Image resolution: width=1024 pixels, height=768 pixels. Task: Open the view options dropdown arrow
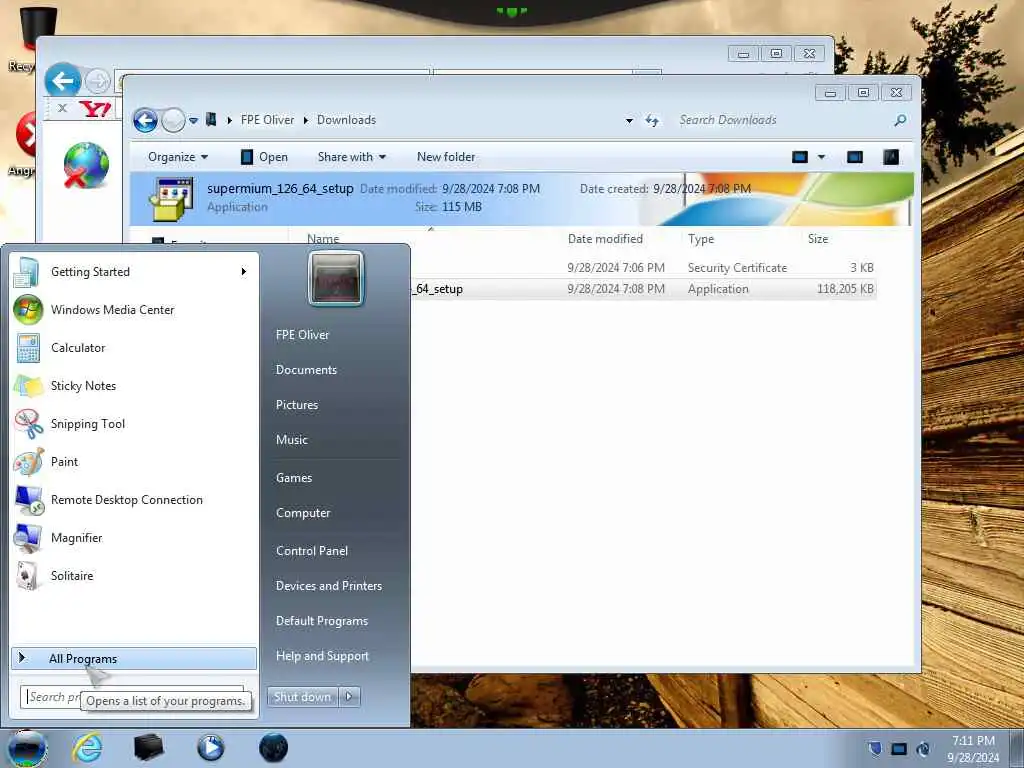coord(822,157)
